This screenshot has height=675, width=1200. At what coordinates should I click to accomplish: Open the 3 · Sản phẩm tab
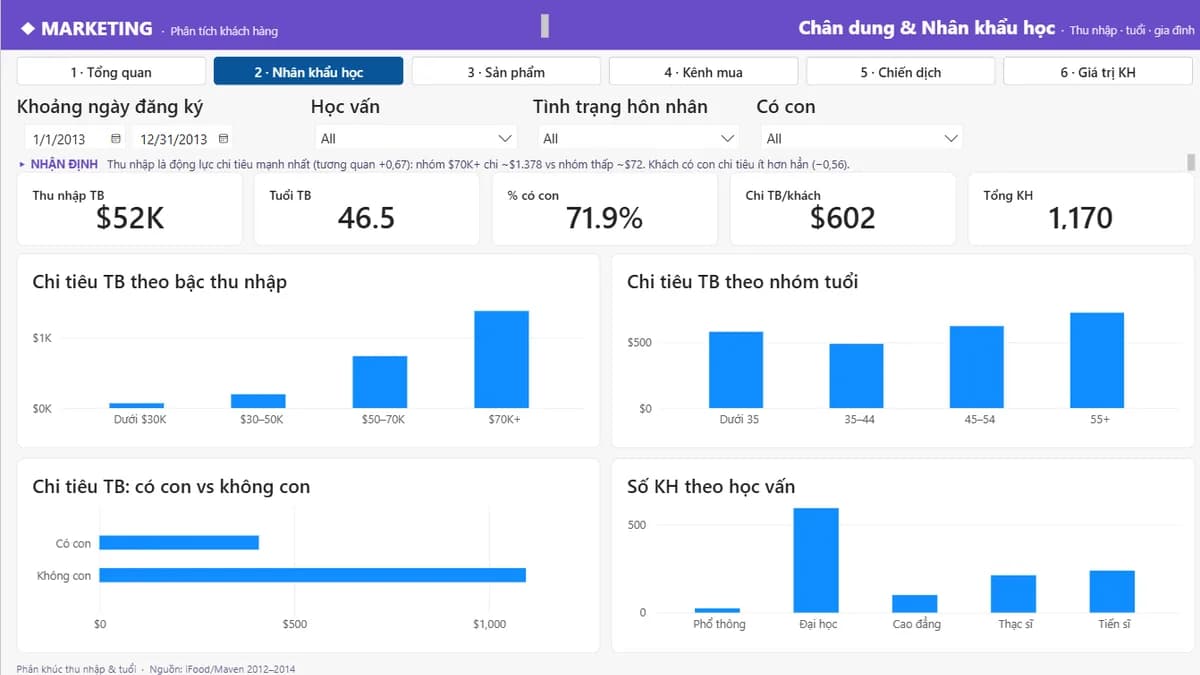(506, 72)
